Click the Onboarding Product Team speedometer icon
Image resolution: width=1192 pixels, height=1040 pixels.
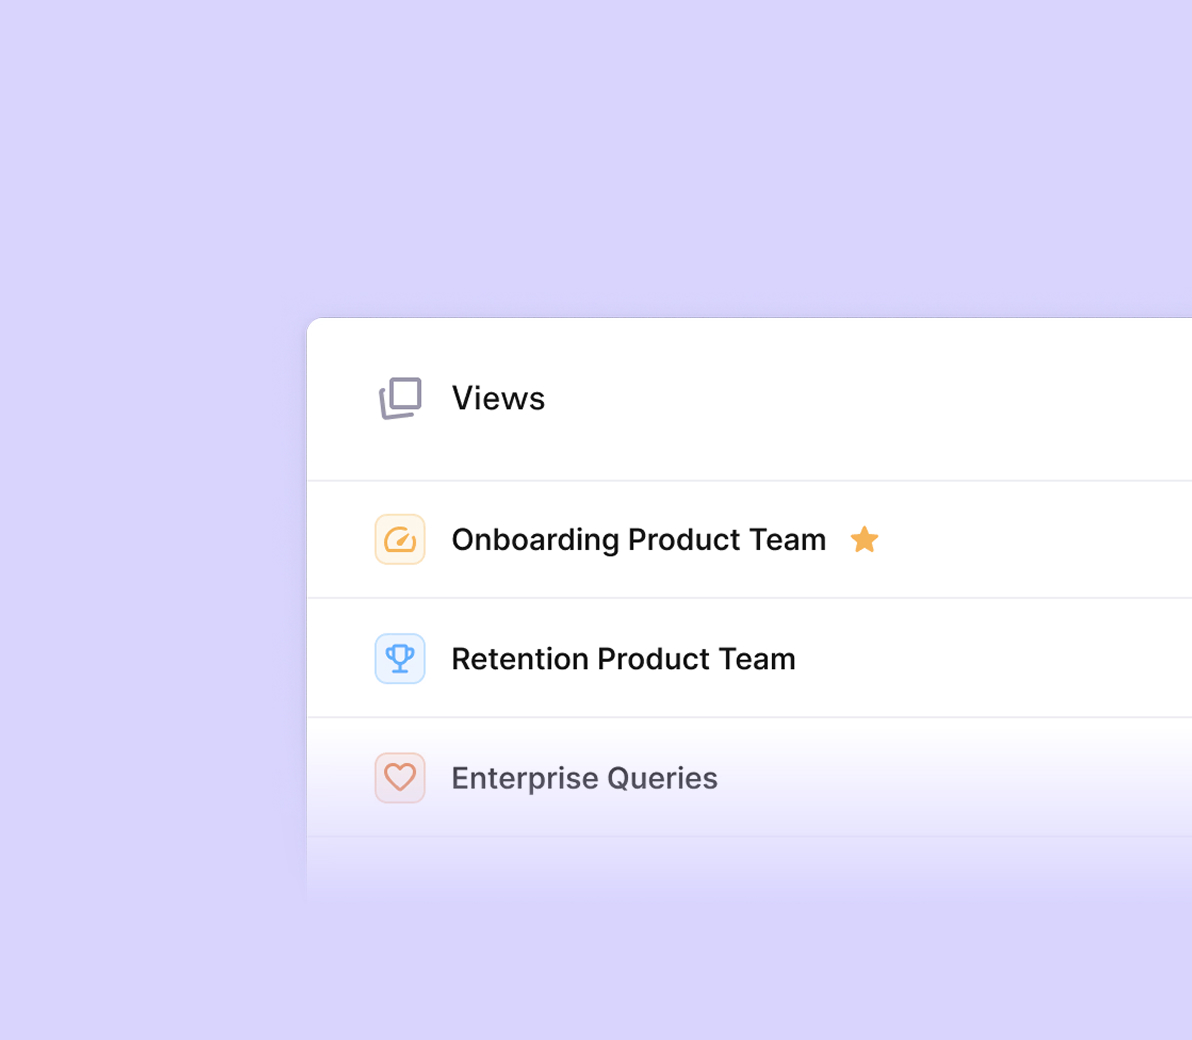point(400,540)
